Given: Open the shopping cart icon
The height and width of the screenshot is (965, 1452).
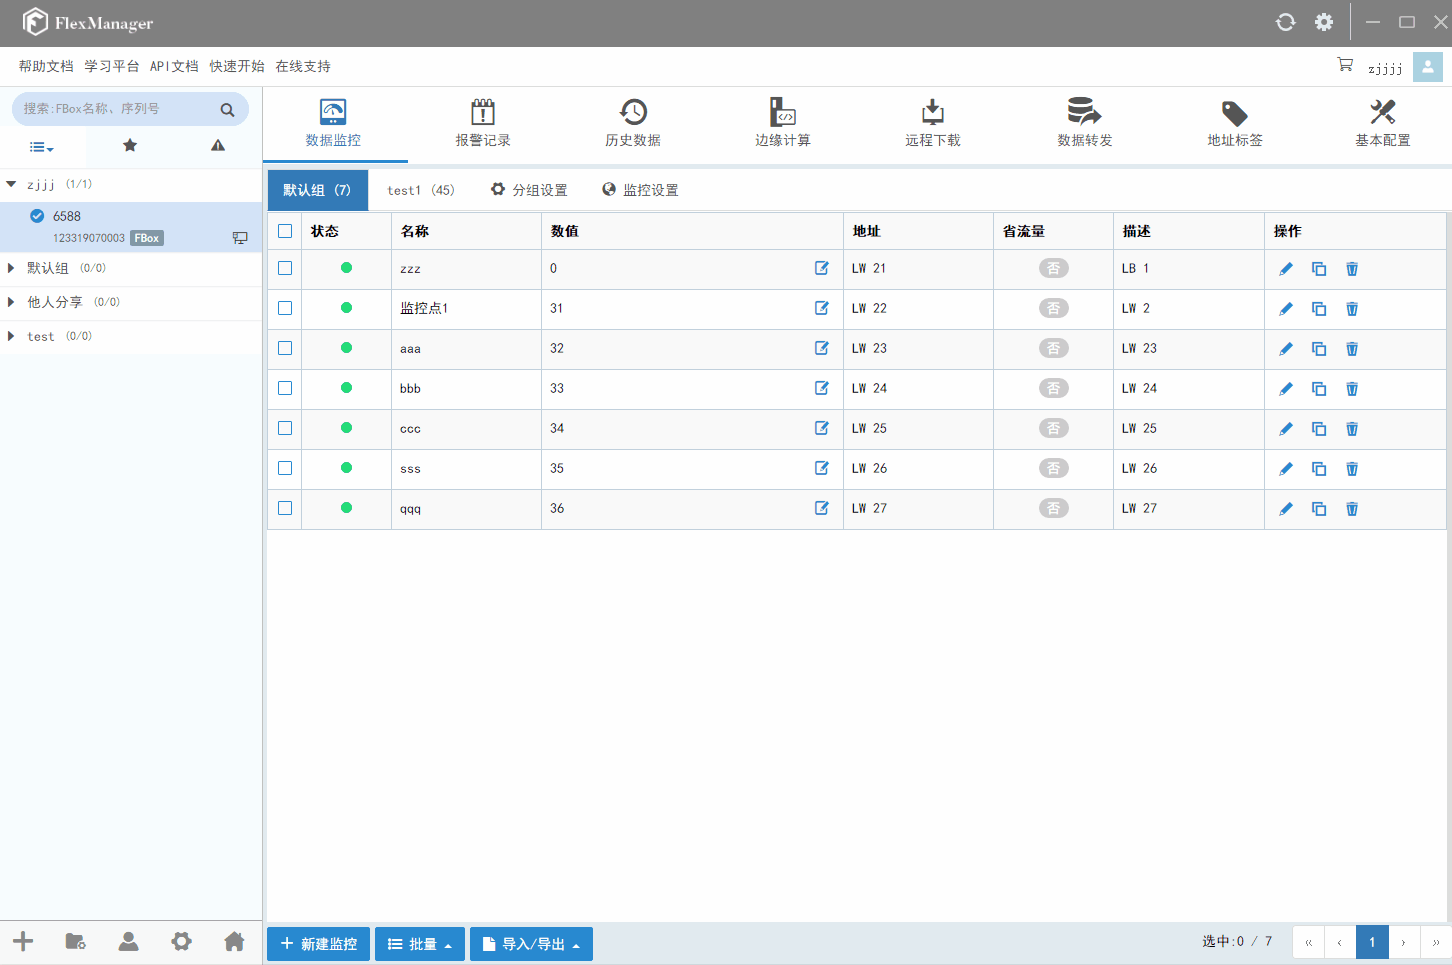Looking at the screenshot, I should pyautogui.click(x=1345, y=65).
